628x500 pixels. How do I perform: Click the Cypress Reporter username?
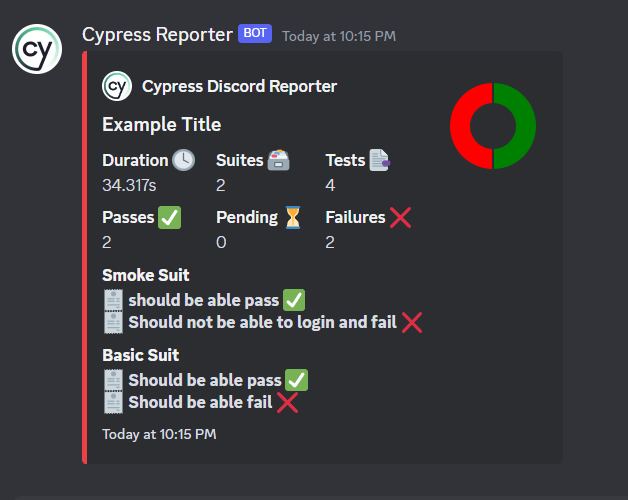click(157, 34)
